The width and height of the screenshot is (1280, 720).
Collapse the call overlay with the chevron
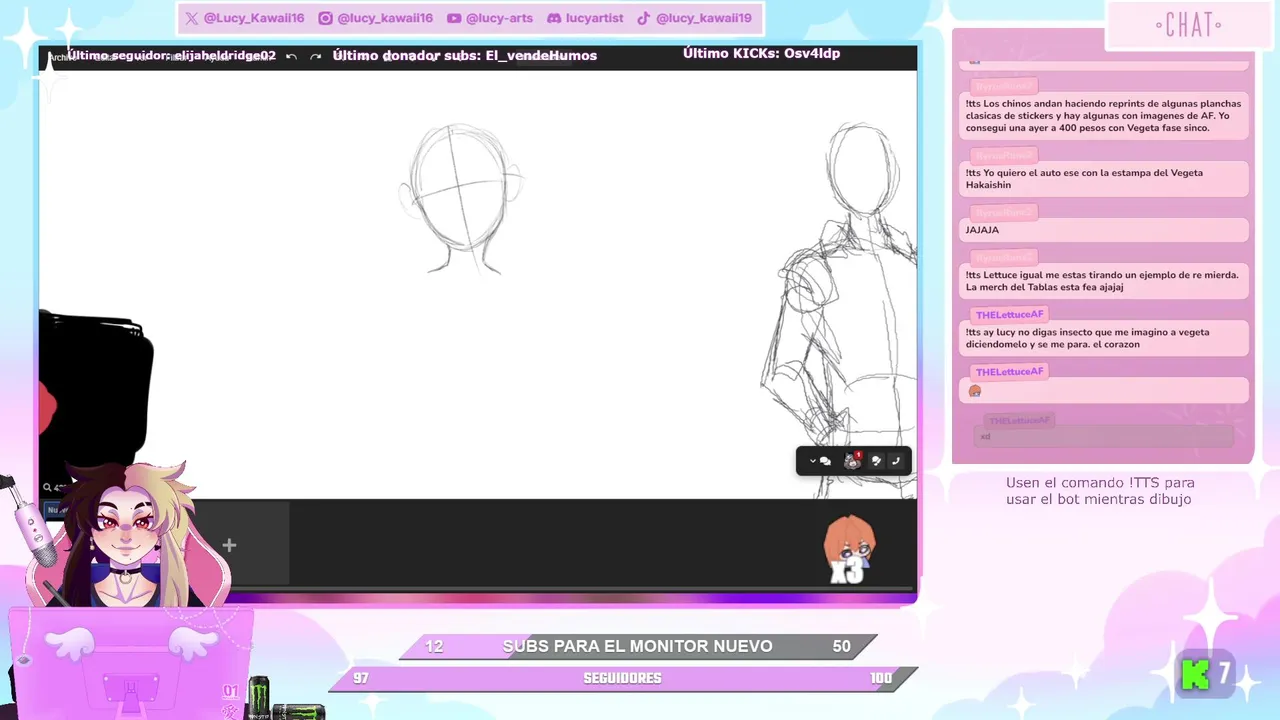point(812,461)
